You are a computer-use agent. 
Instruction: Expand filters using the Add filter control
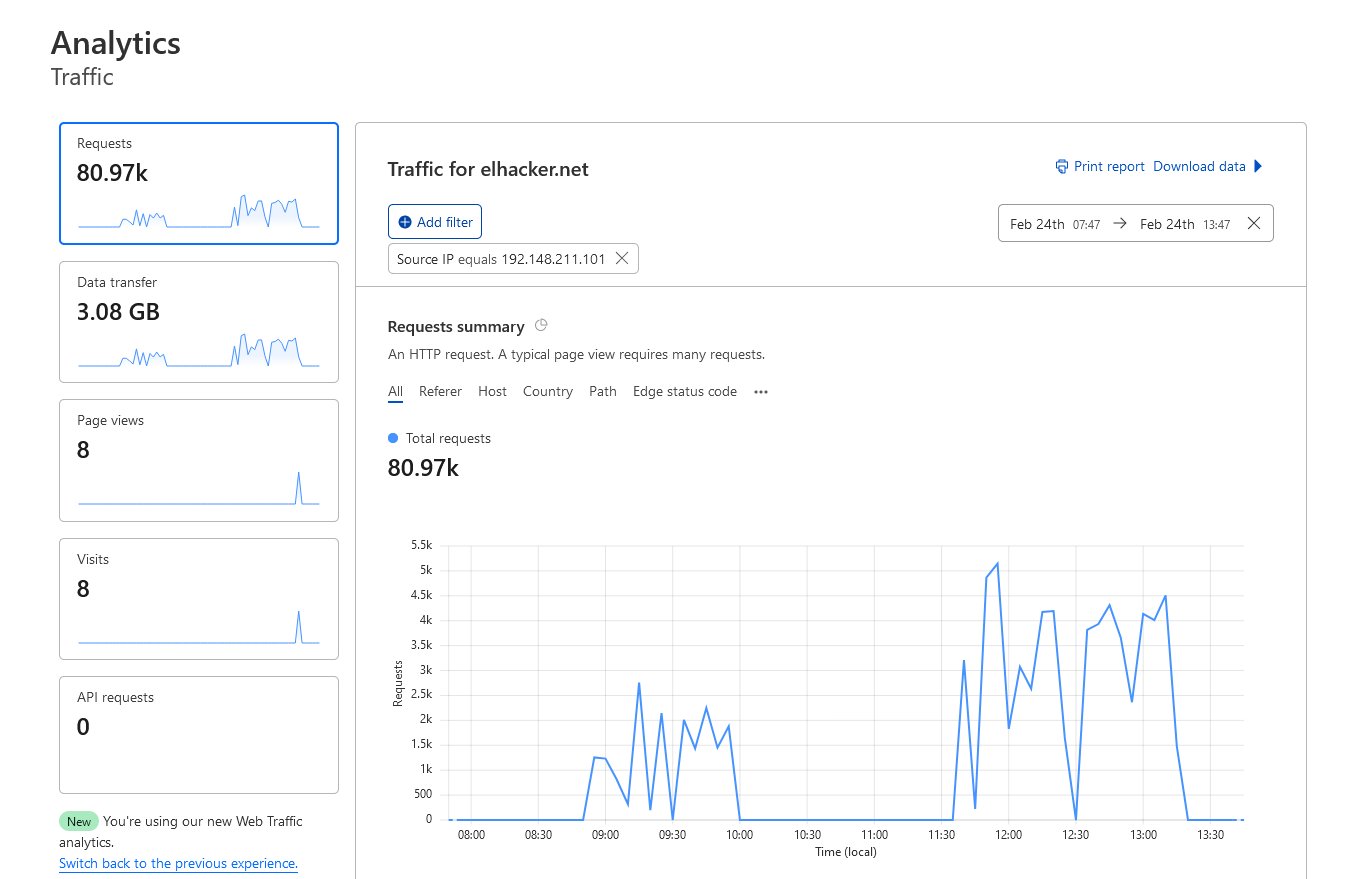pos(434,221)
